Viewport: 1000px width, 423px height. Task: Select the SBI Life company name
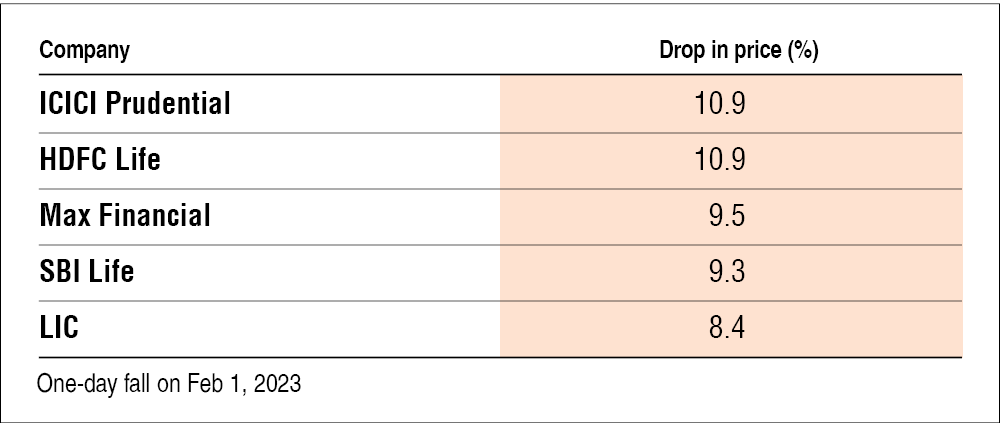(x=86, y=271)
